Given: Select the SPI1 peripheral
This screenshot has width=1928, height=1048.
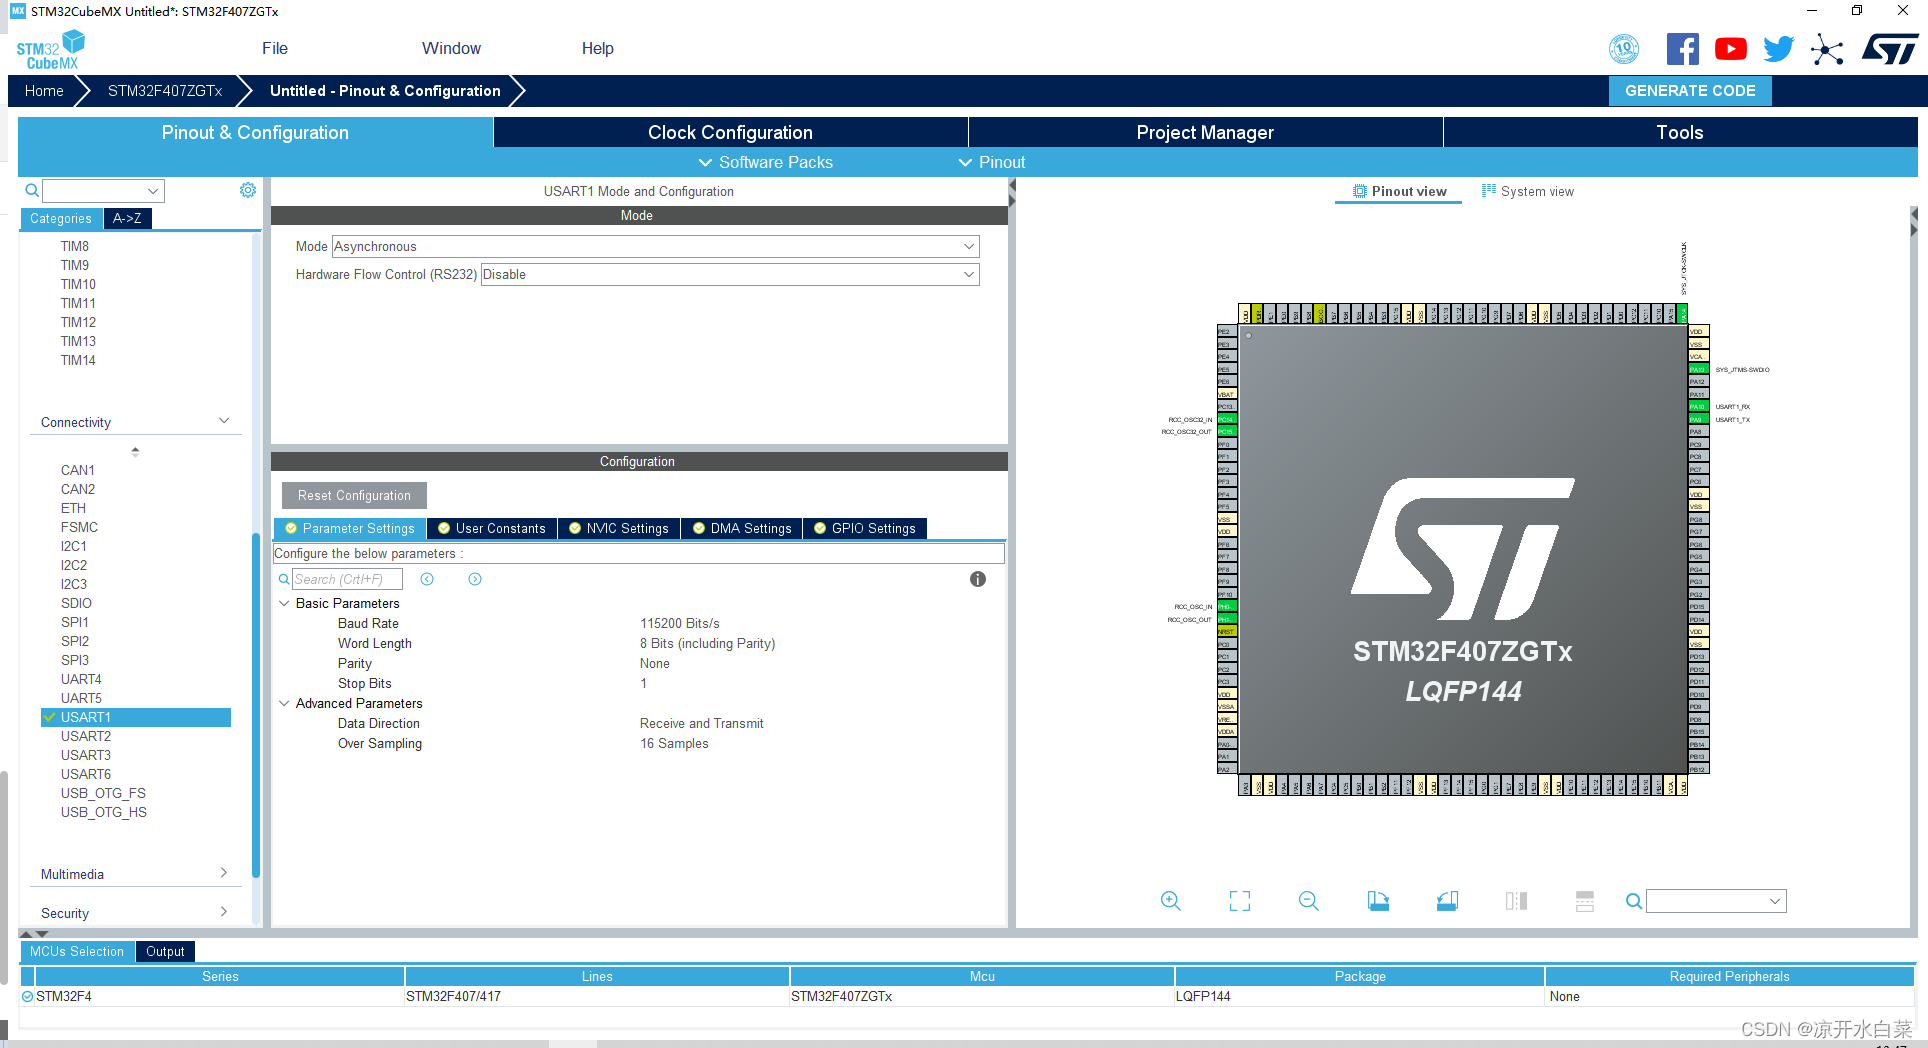Looking at the screenshot, I should coord(75,622).
